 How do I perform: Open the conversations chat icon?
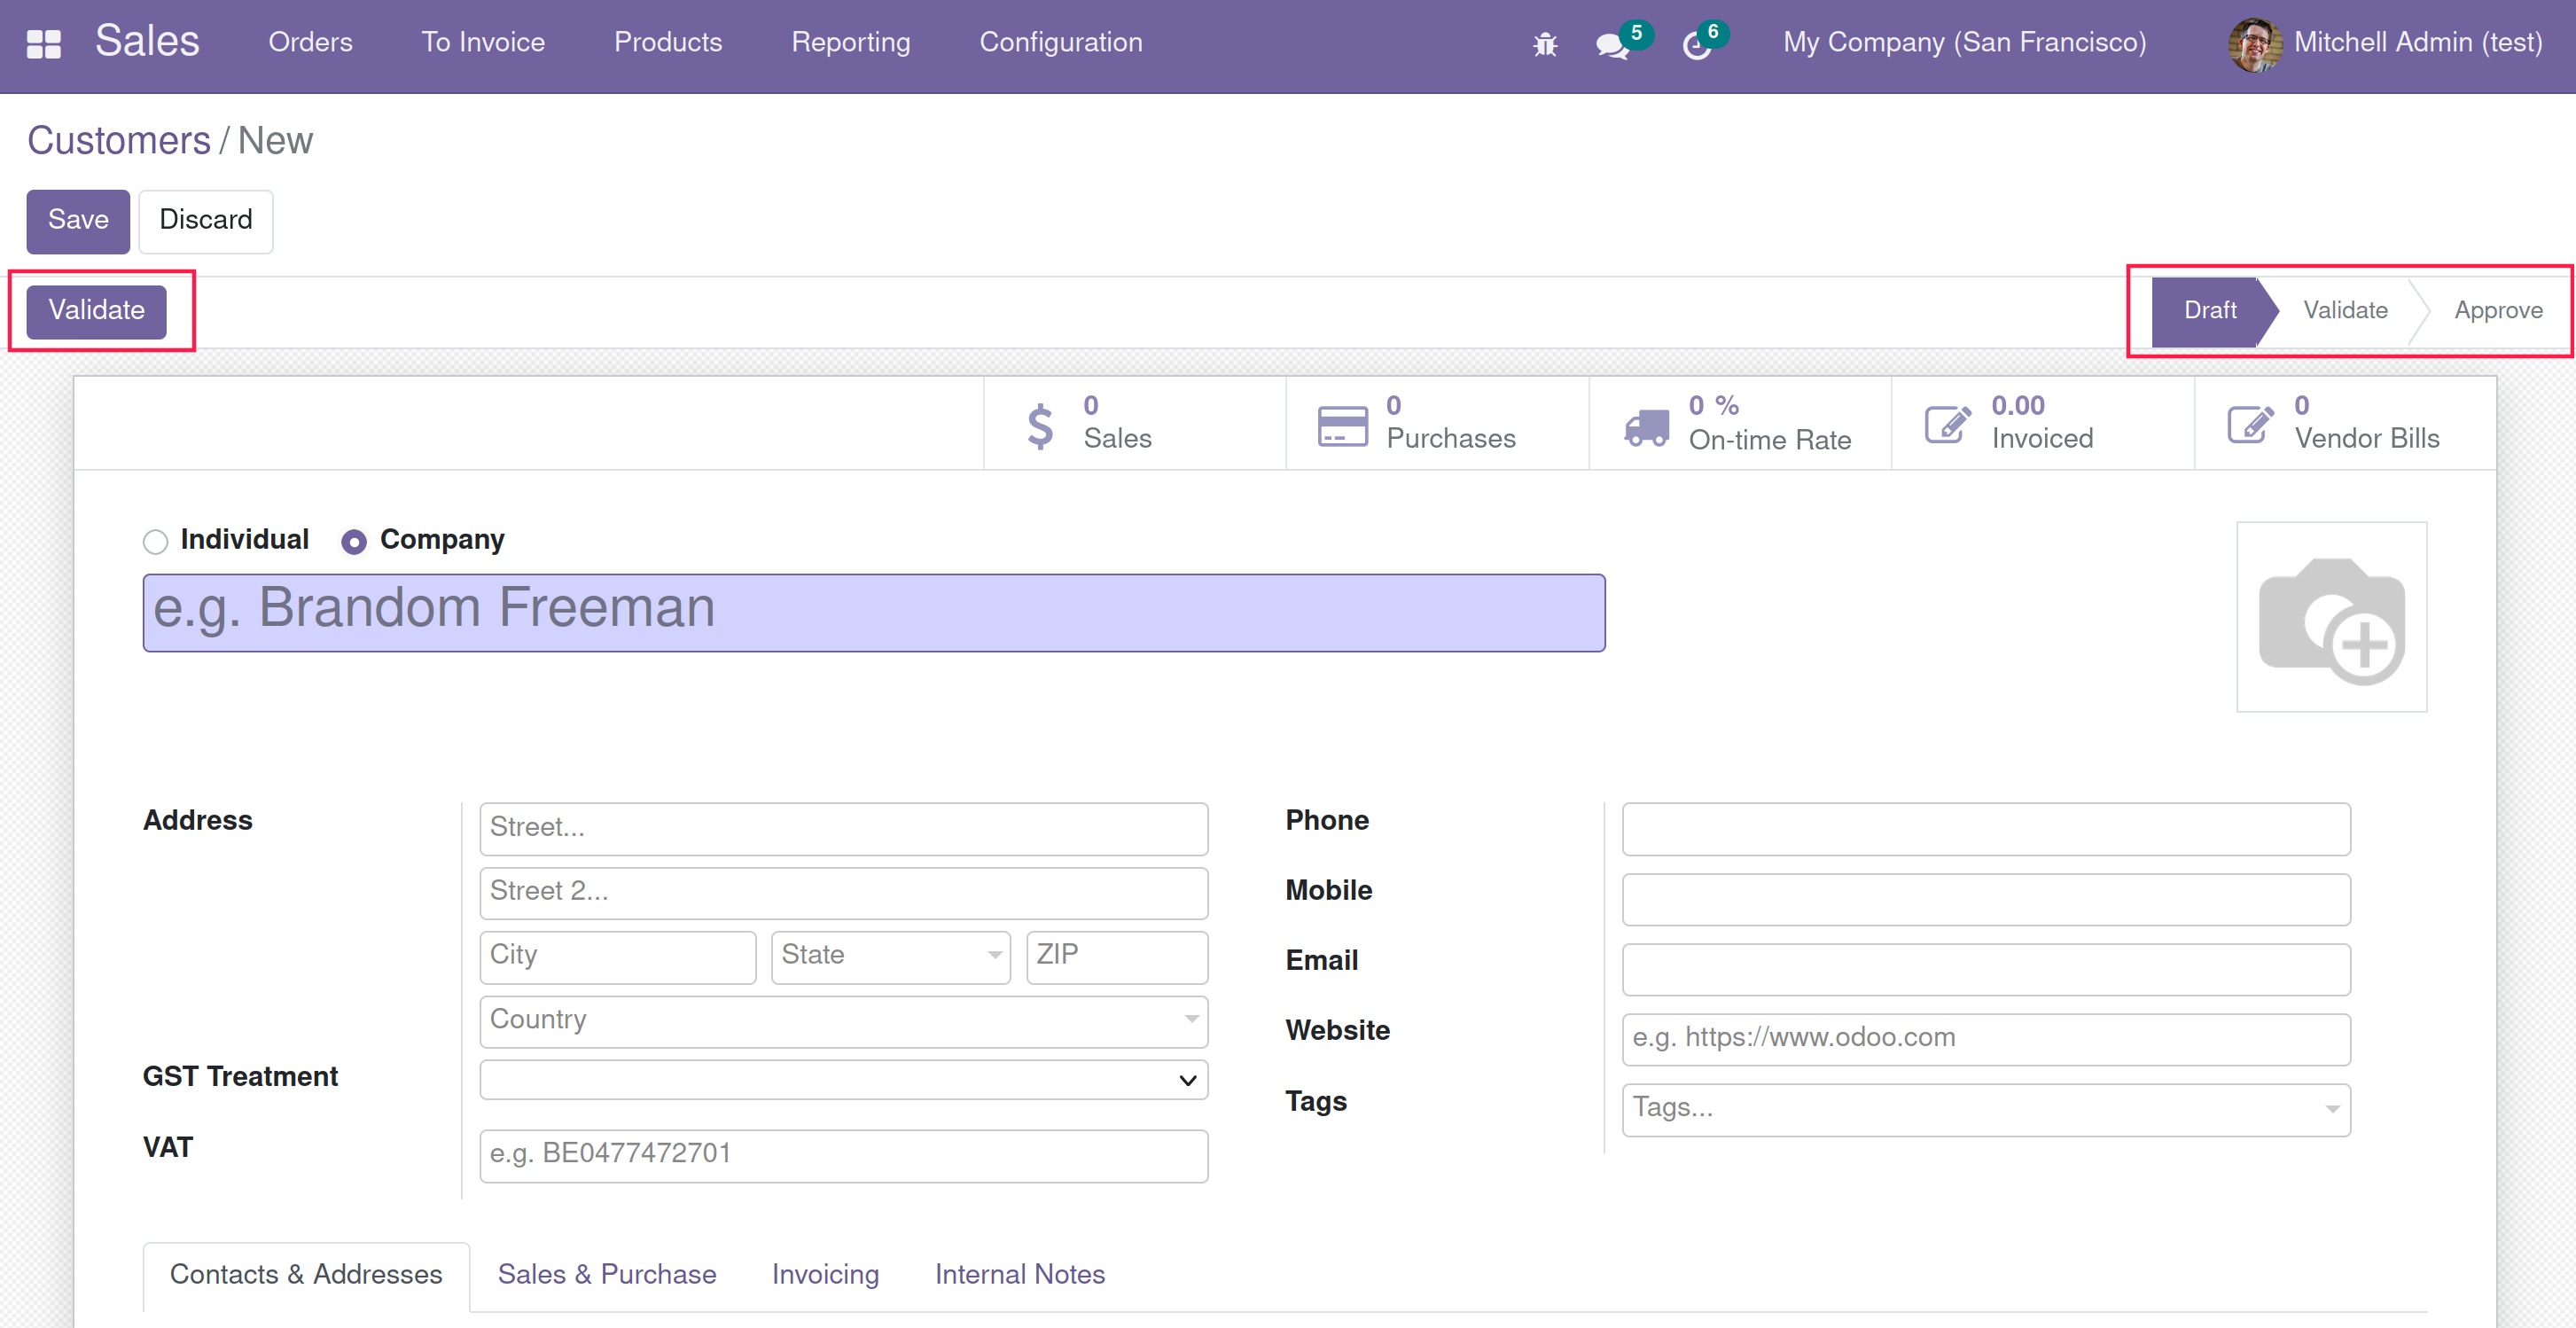(x=1611, y=45)
